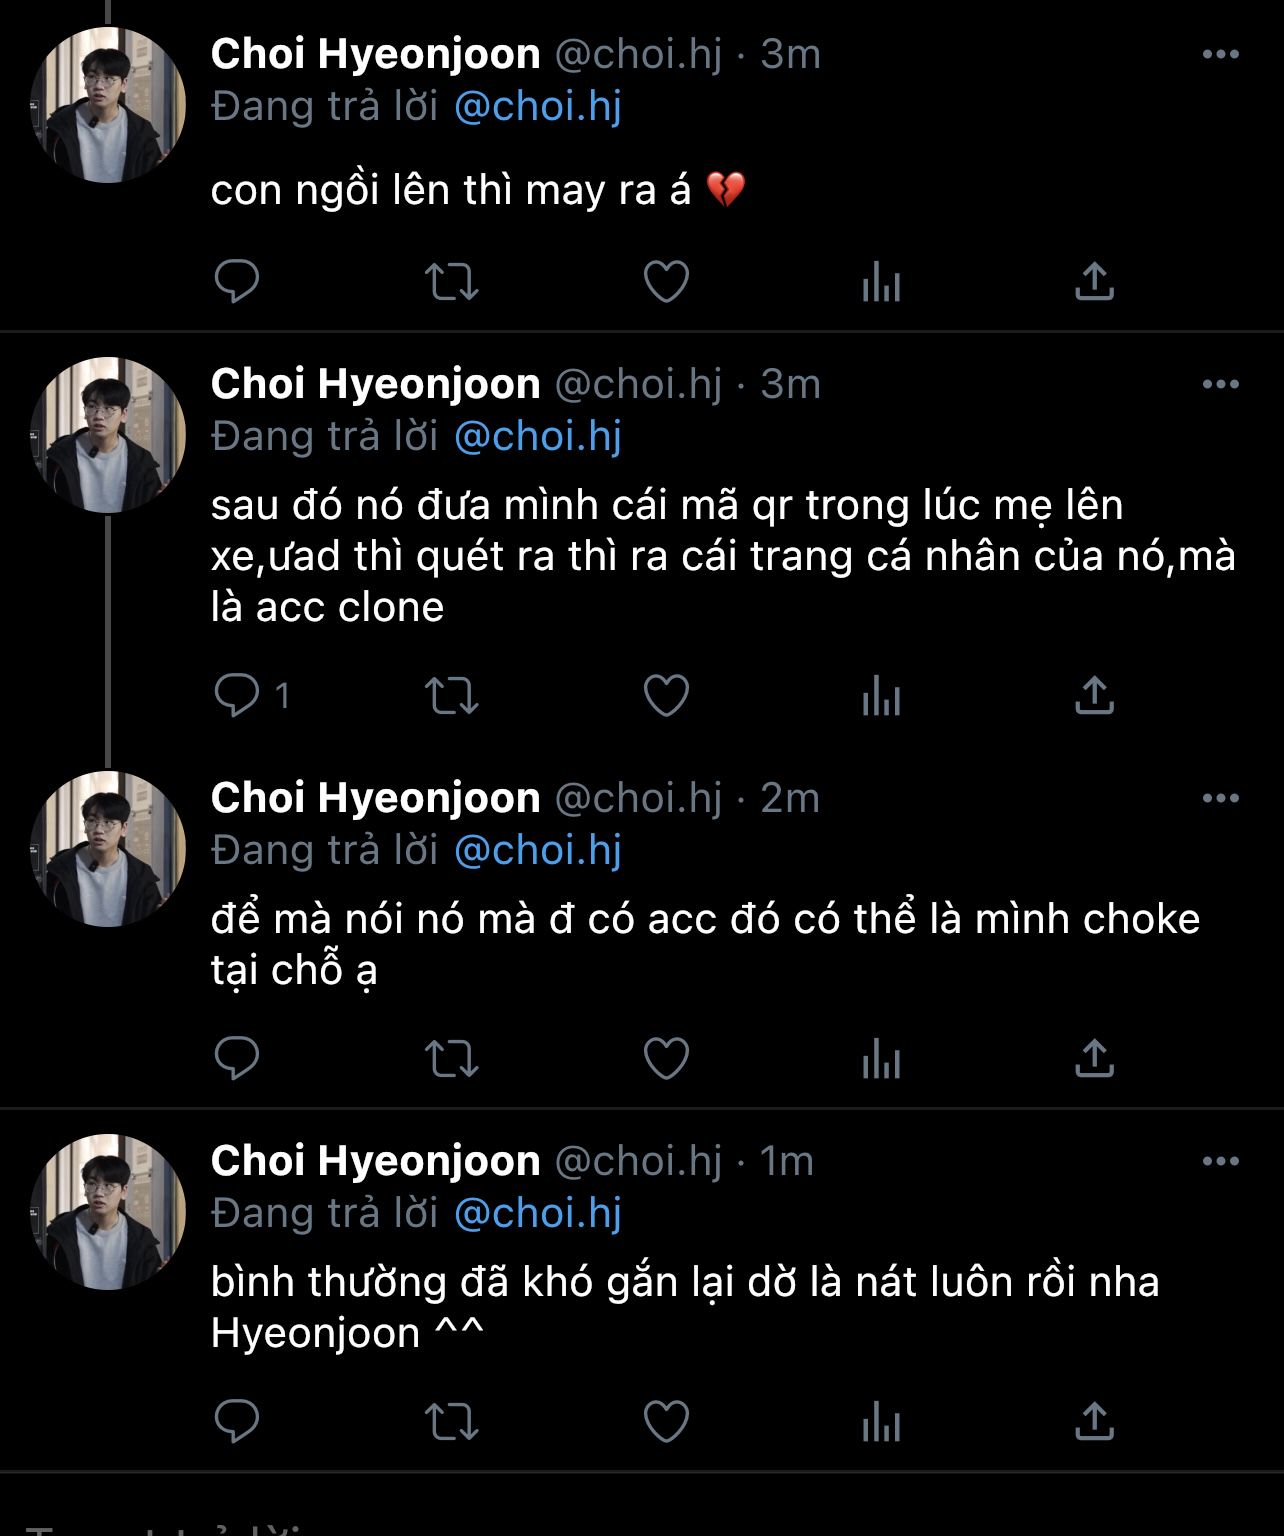
Task: Retweet the 'acc clone' tweet
Action: point(451,696)
